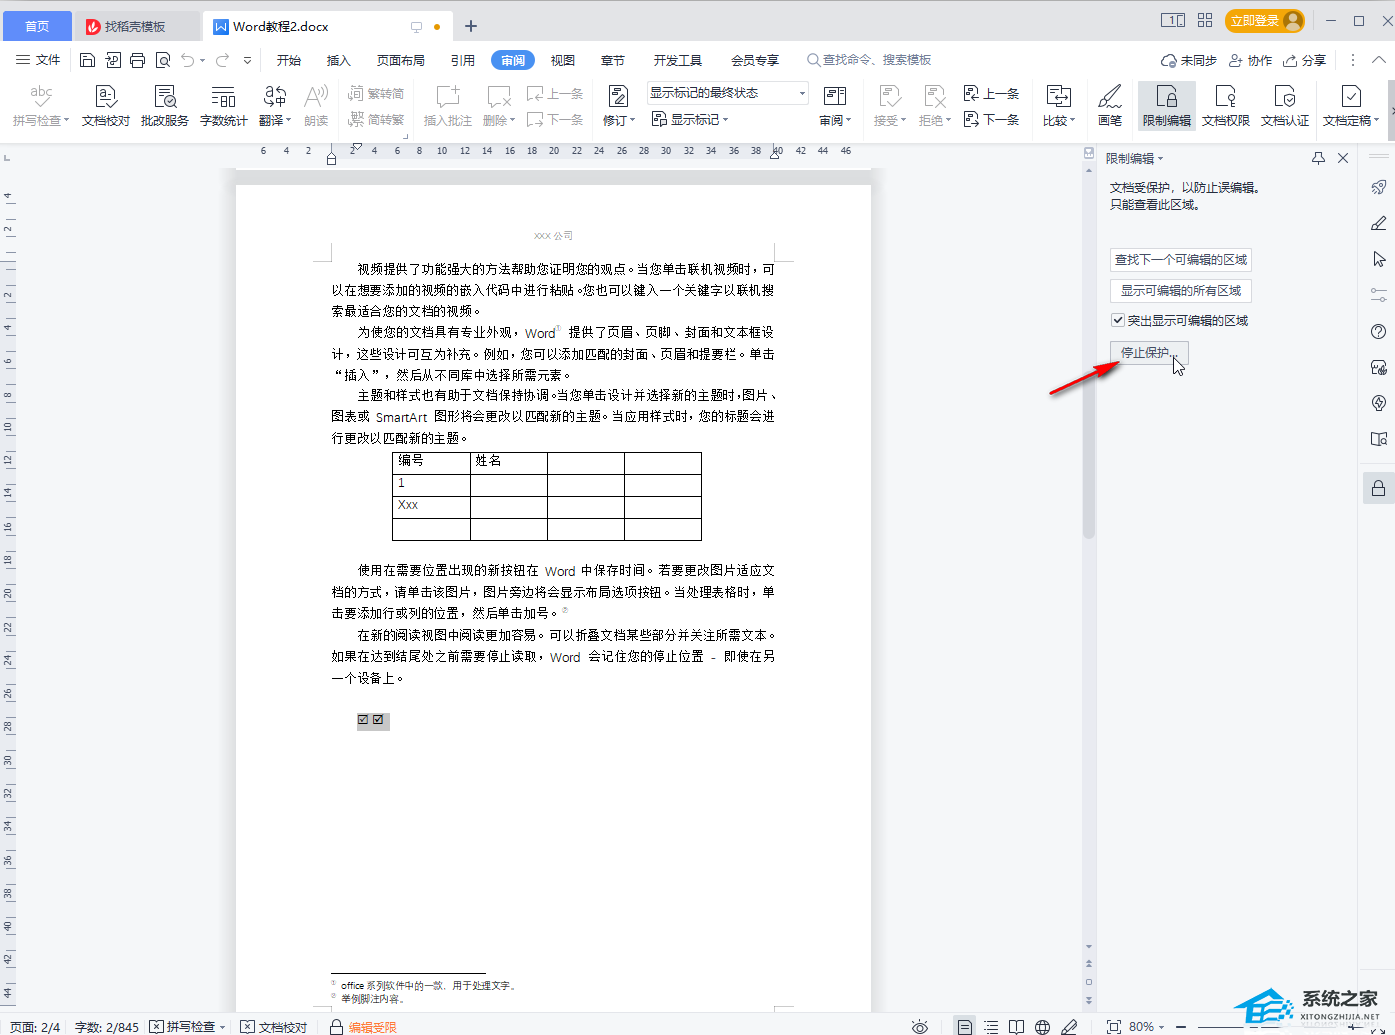Click the 立即登录 login button
This screenshot has height=1035, width=1395.
click(1265, 20)
